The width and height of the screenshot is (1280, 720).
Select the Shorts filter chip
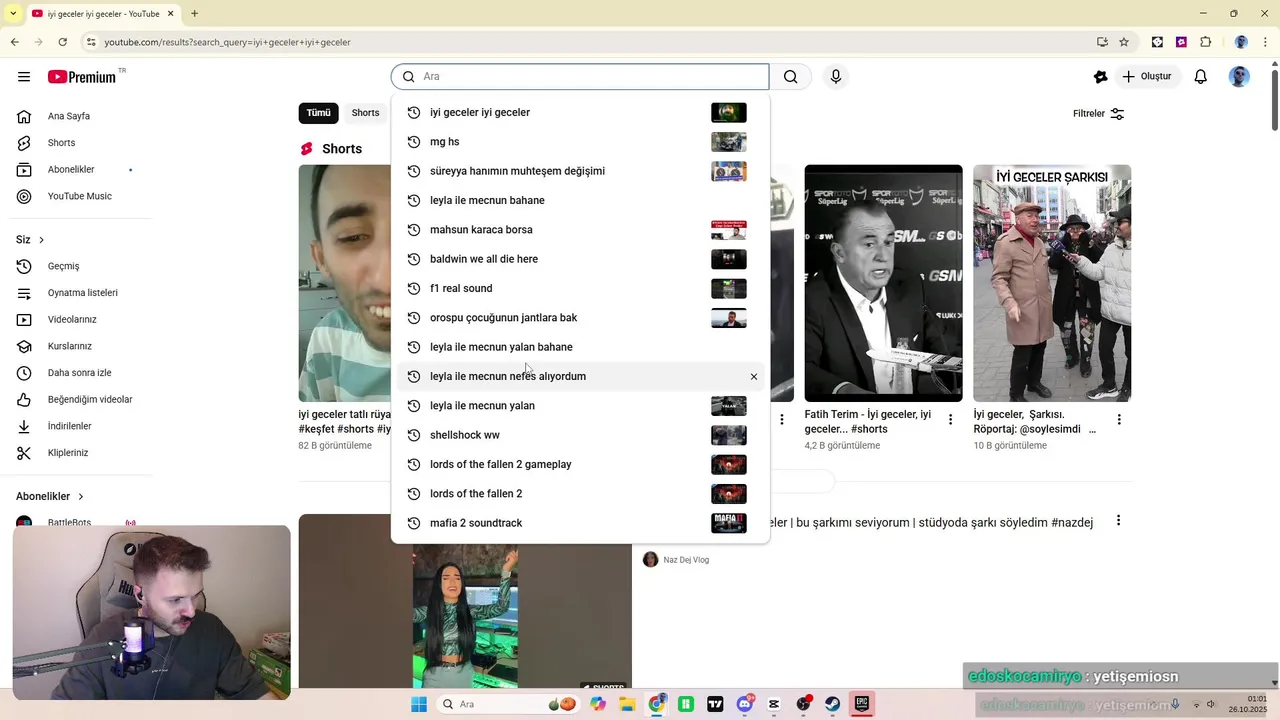[x=365, y=113]
